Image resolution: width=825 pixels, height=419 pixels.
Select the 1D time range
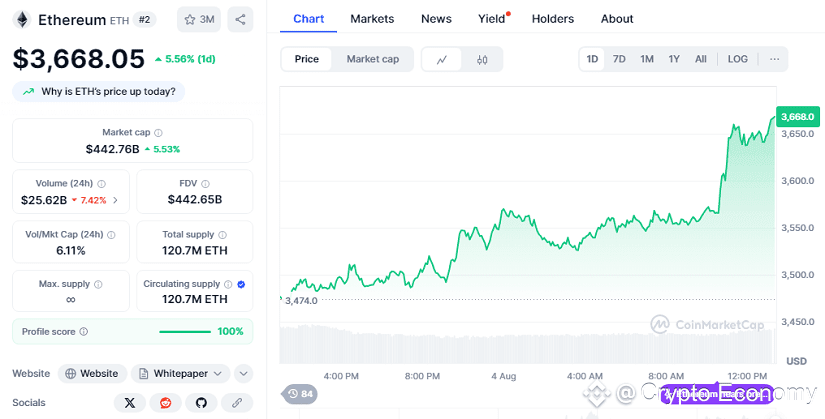[592, 59]
